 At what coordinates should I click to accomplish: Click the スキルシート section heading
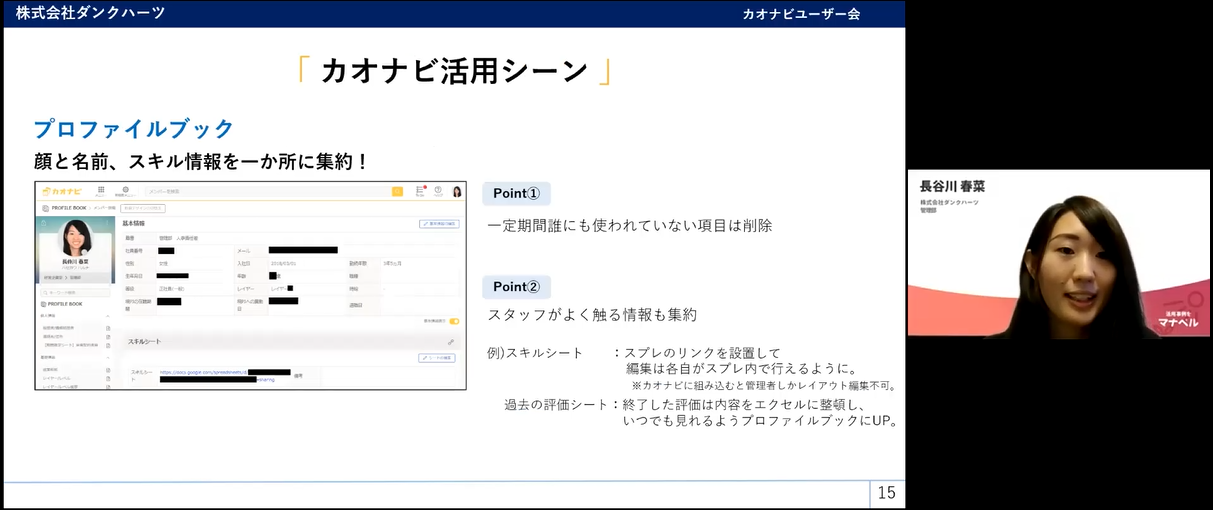144,342
